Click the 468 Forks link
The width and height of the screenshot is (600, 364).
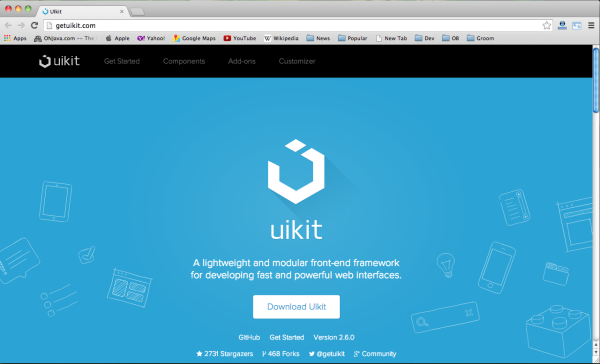pos(280,354)
